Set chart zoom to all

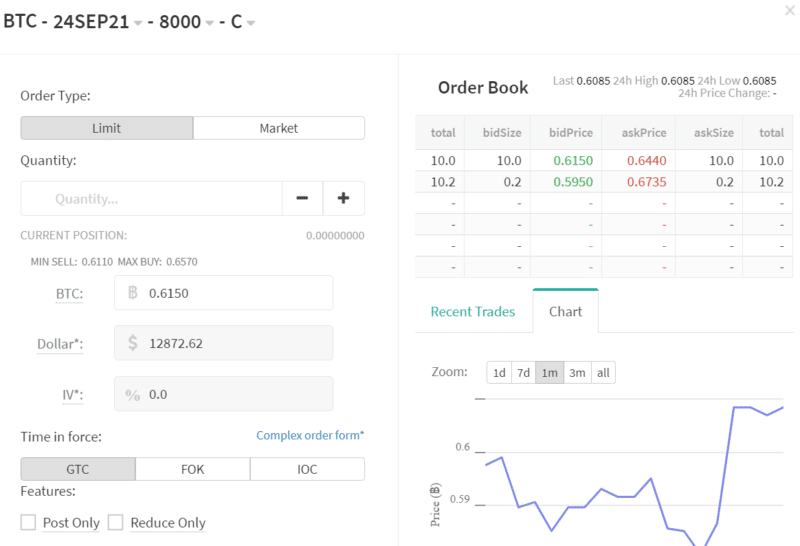(x=604, y=373)
